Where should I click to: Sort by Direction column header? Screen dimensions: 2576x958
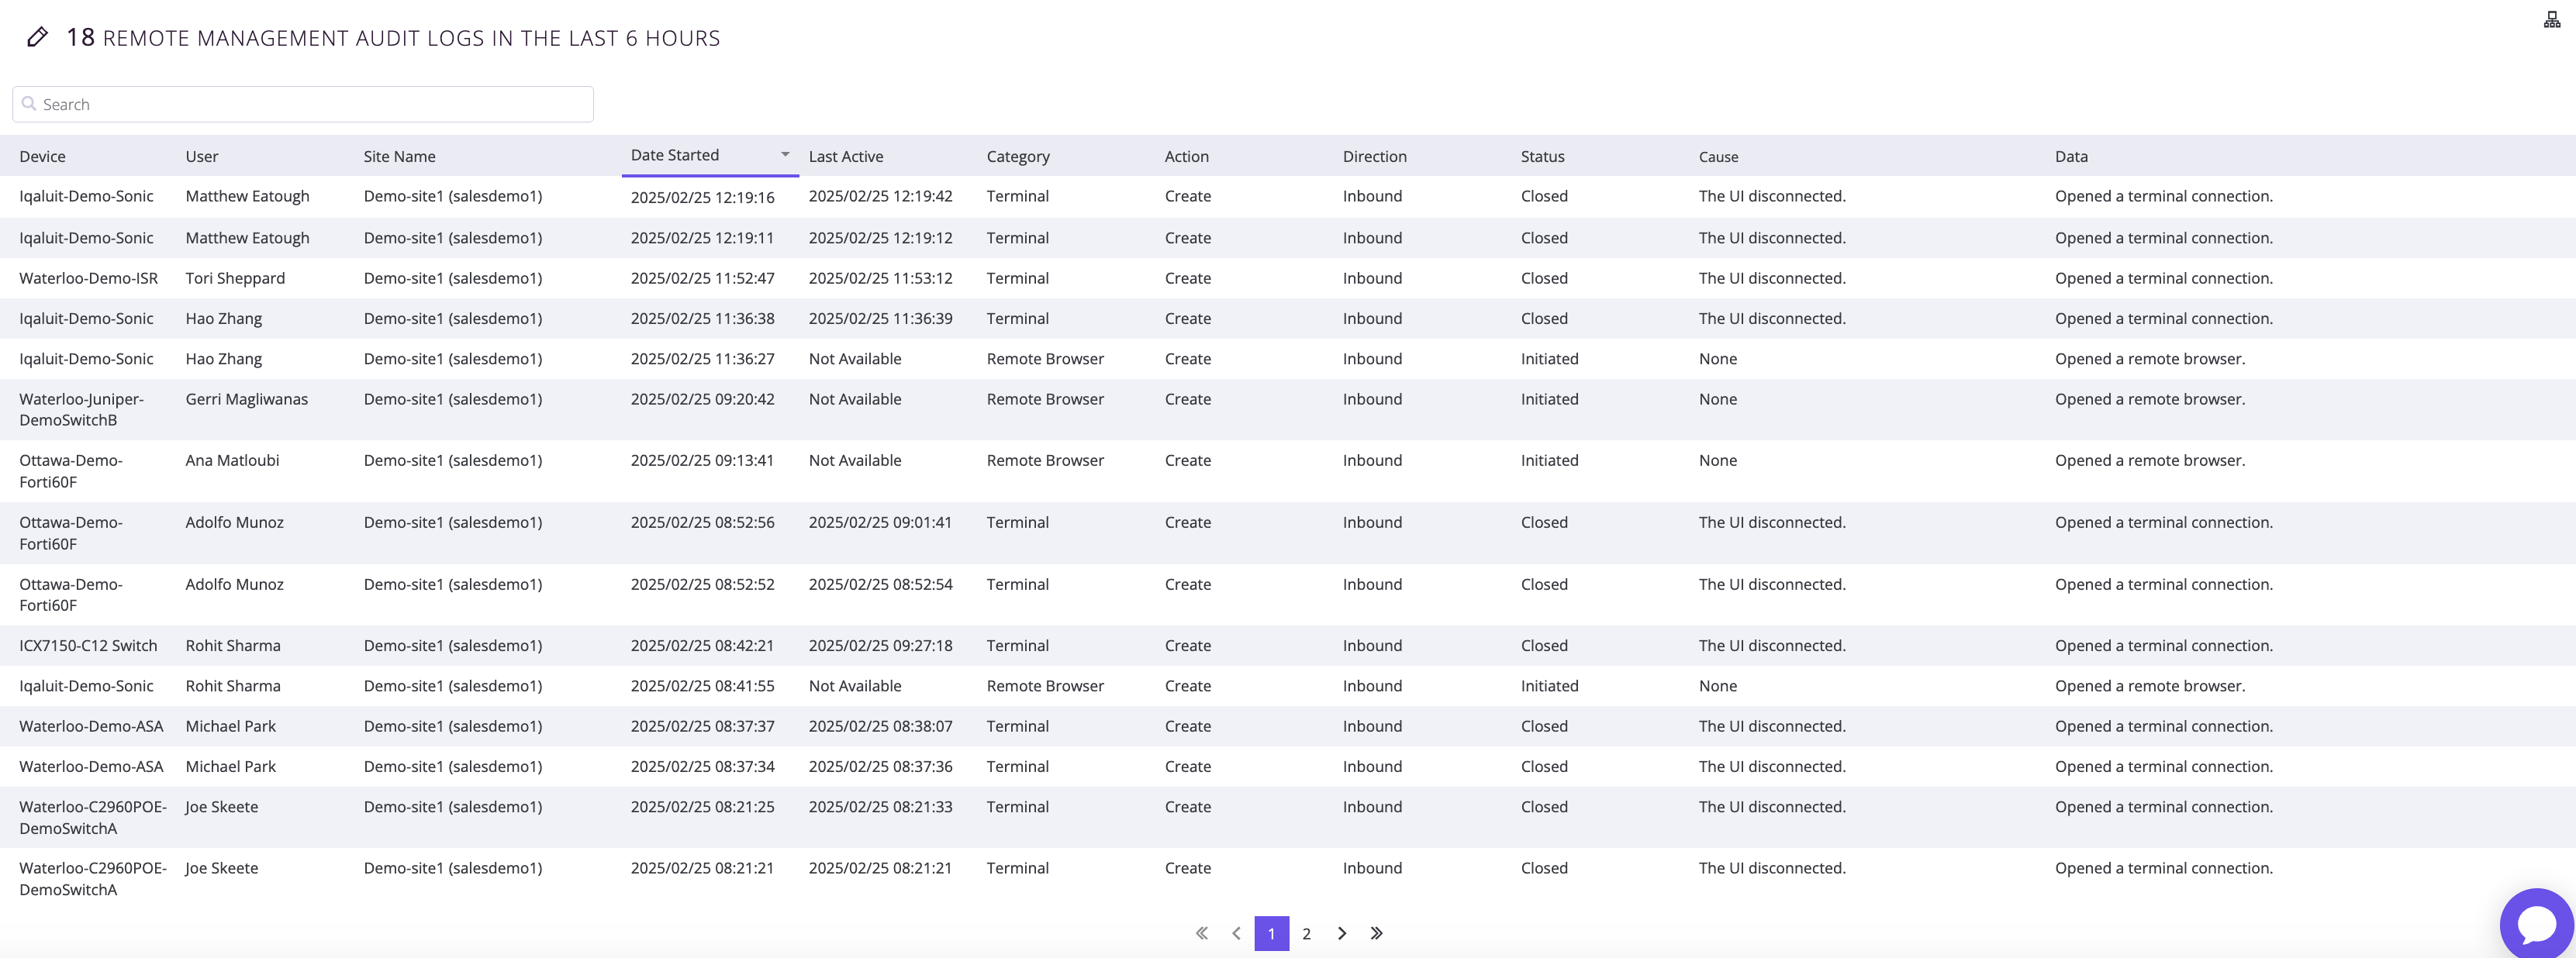point(1375,156)
